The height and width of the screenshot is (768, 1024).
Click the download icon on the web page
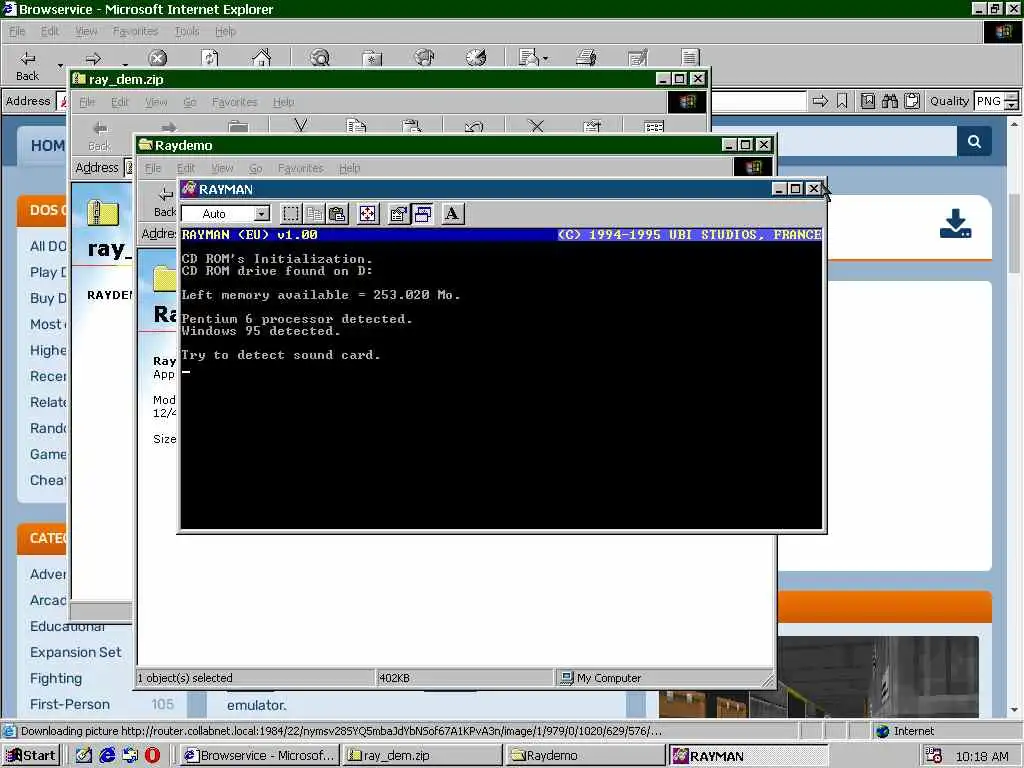click(x=955, y=224)
